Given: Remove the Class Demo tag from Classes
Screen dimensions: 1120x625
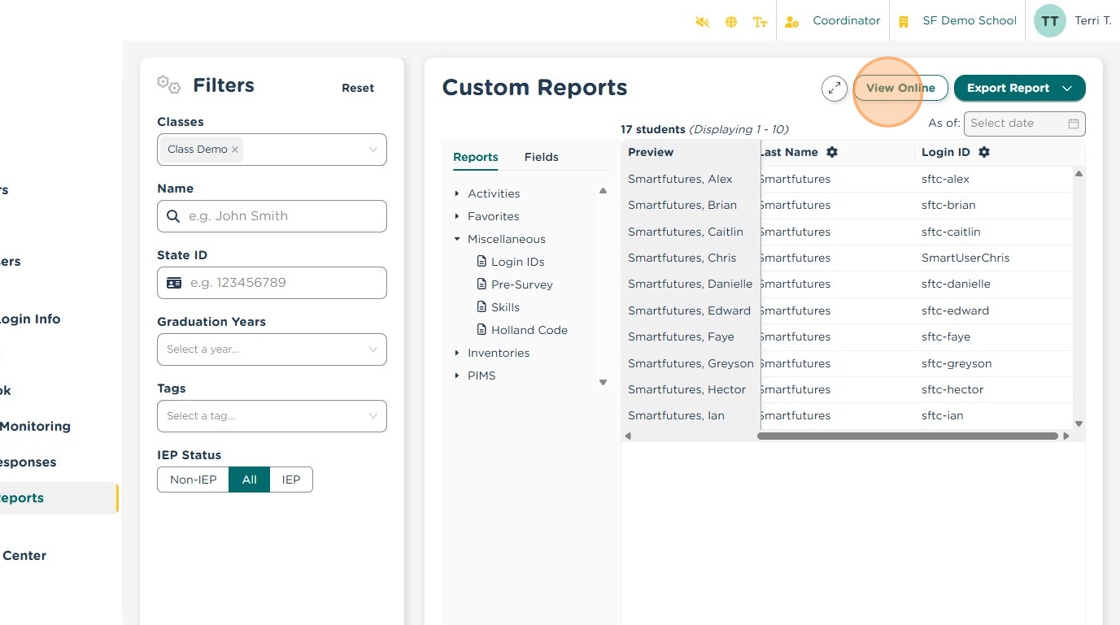Looking at the screenshot, I should [x=235, y=150].
